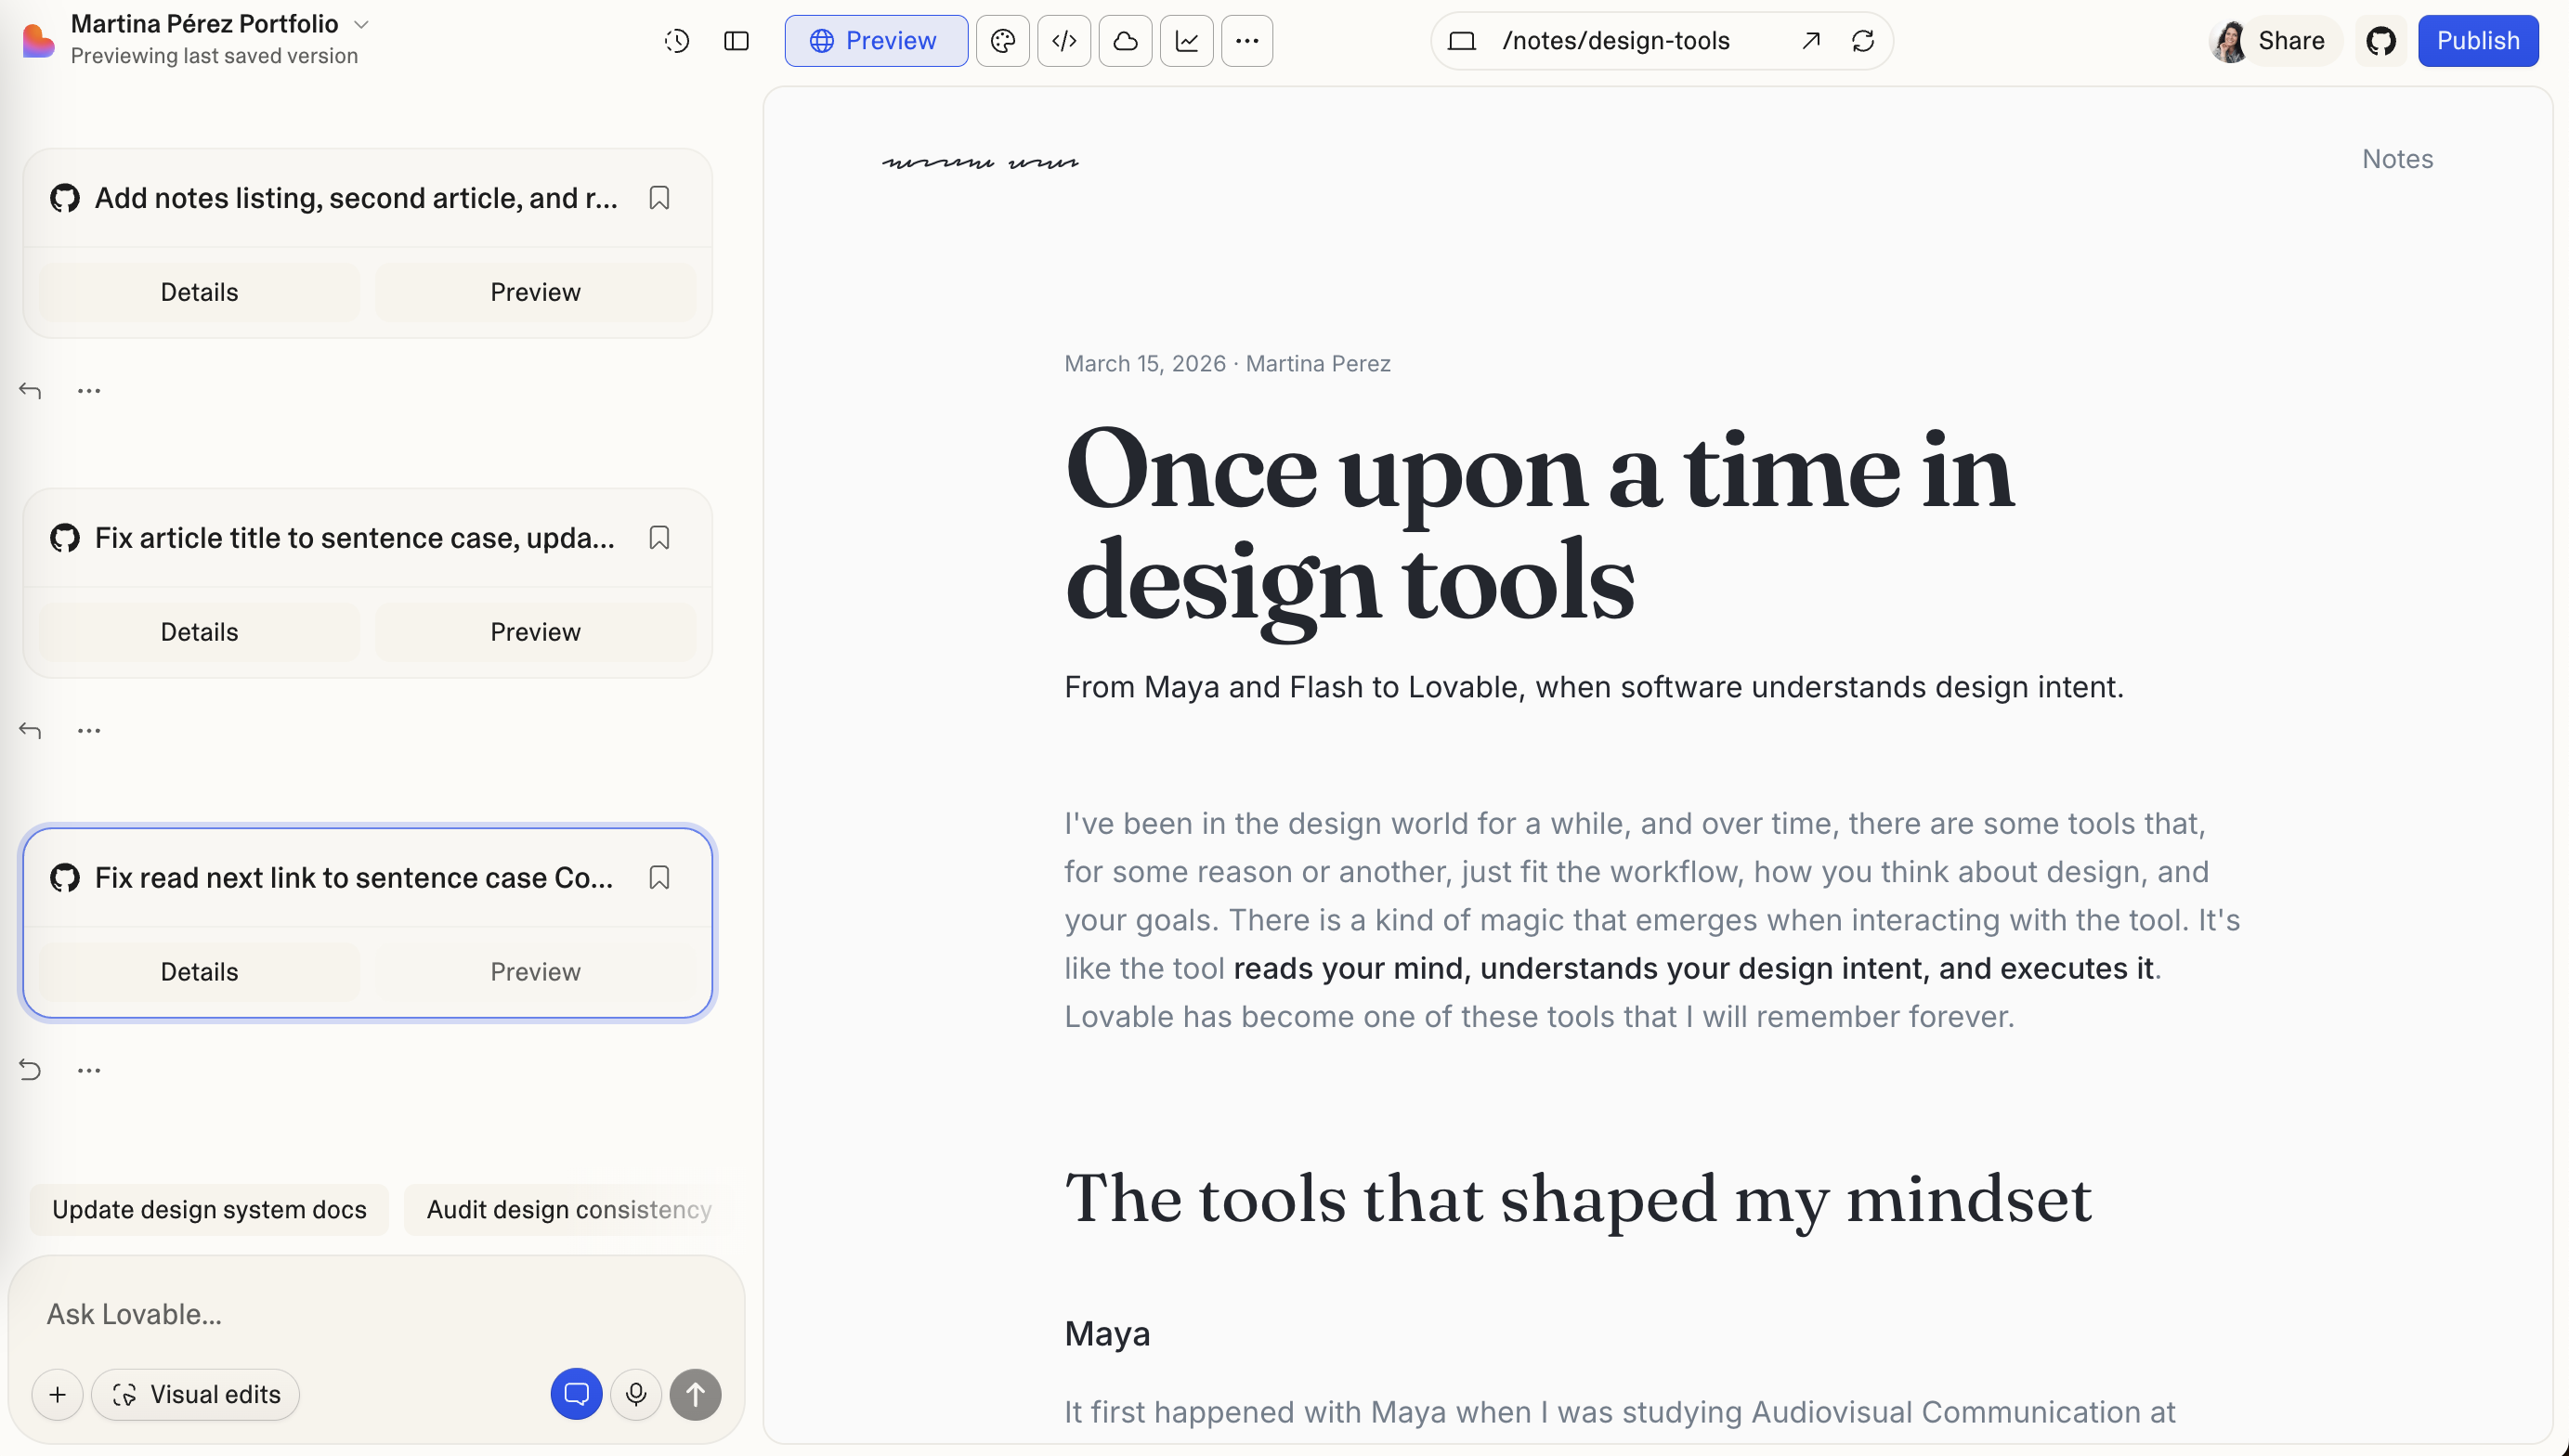The height and width of the screenshot is (1456, 2569).
Task: Focus the Ask Lovable input field
Action: 376,1314
